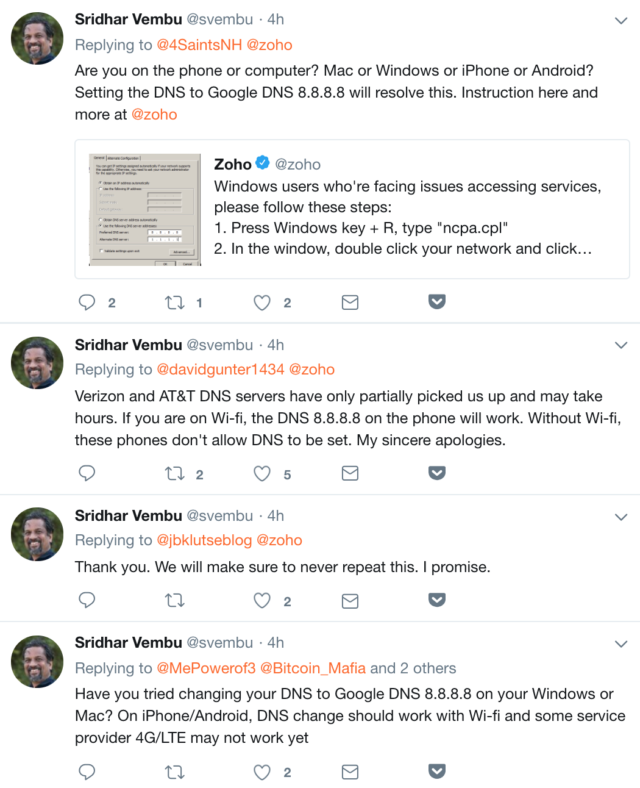
Task: Click the envelope icon on the last tweet
Action: coord(350,772)
